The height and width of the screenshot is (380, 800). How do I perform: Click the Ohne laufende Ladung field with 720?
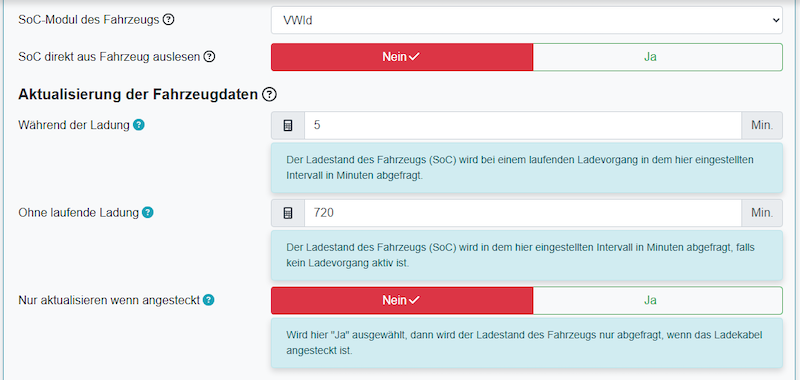pos(523,213)
